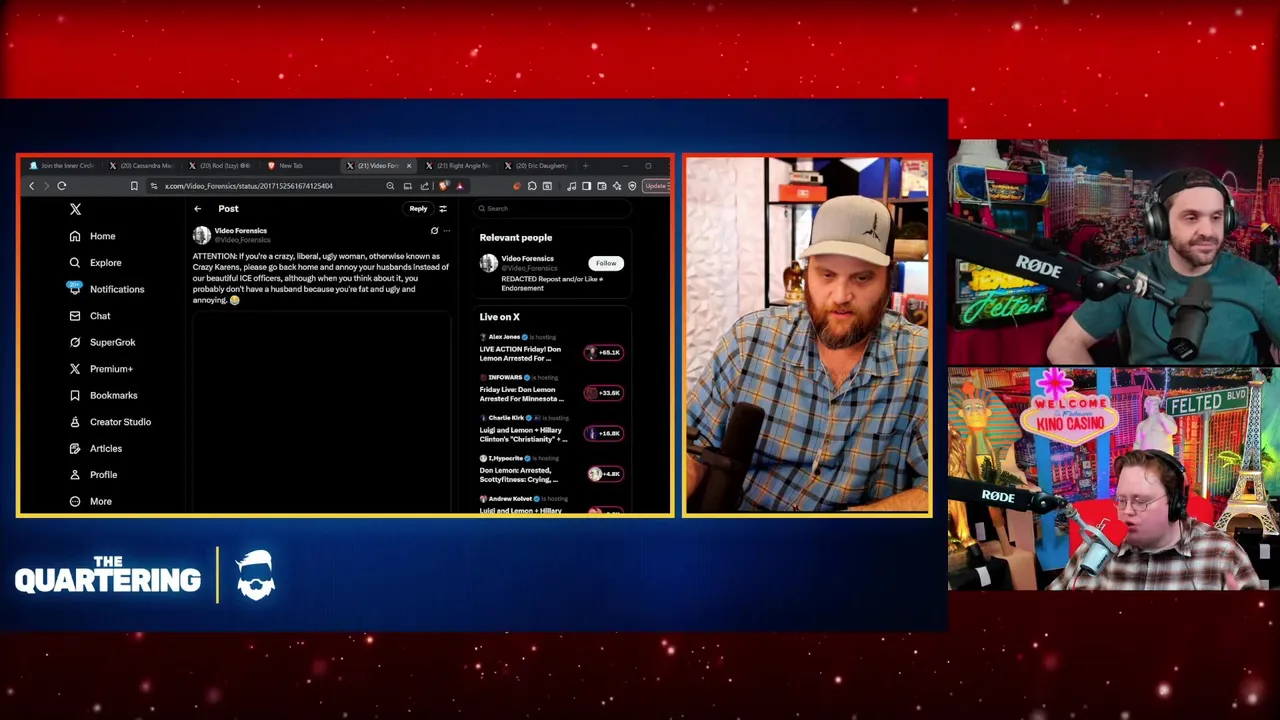
Task: Open the Brave Wallet icon
Action: point(602,186)
